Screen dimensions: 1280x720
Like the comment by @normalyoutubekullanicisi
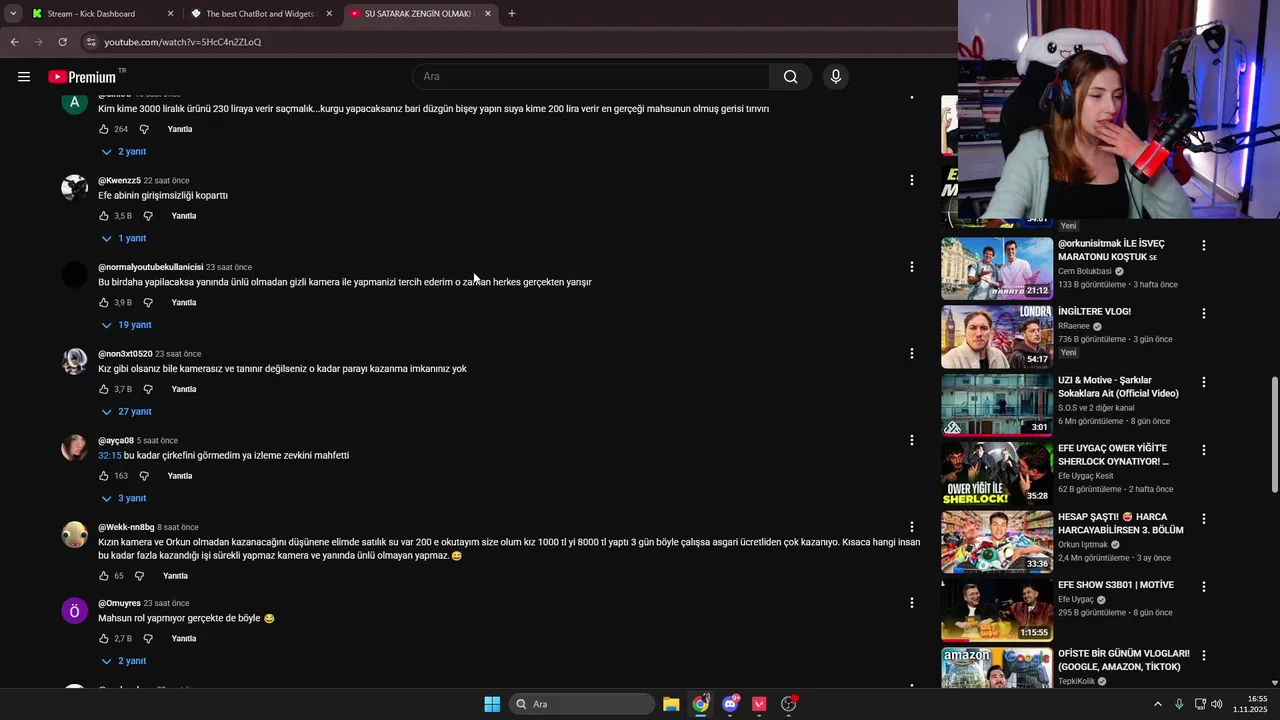(104, 303)
